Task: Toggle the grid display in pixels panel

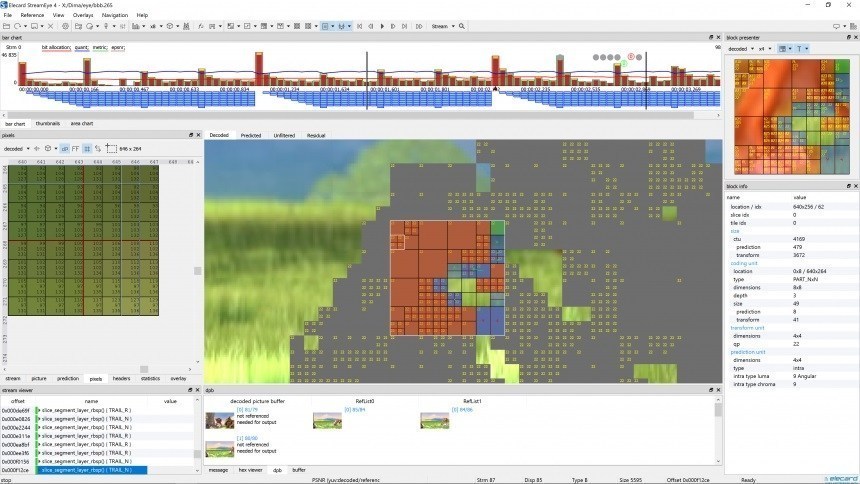Action: coord(87,148)
